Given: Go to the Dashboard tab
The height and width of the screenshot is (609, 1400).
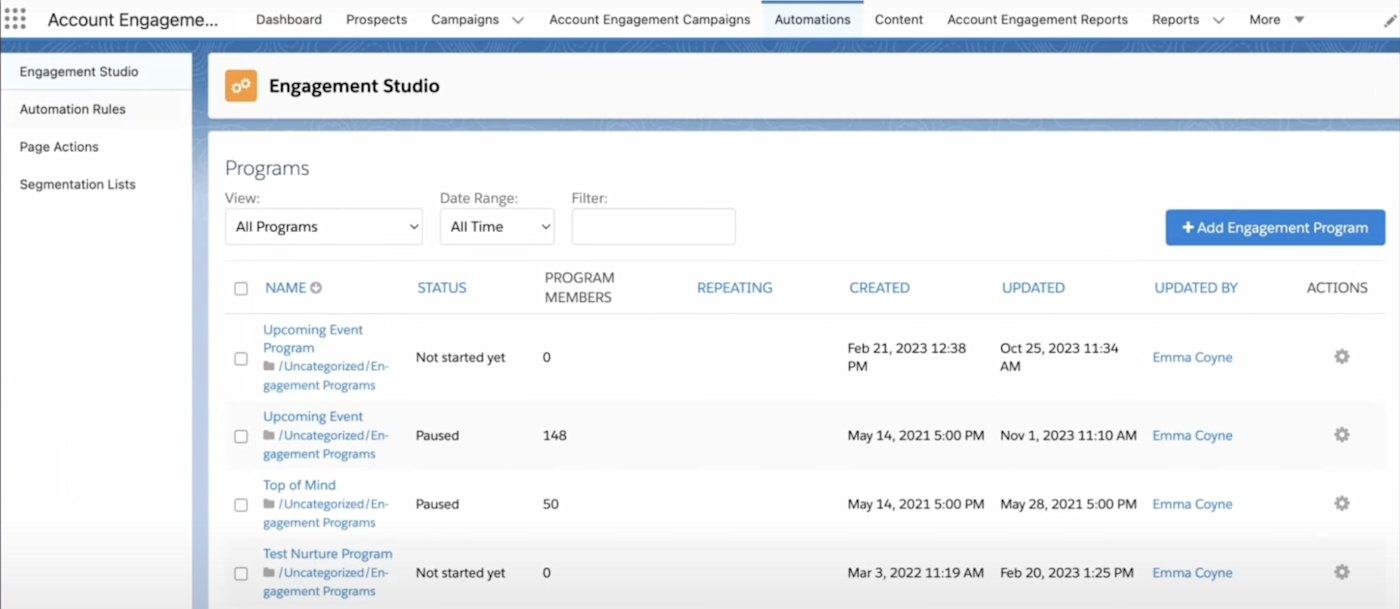Looking at the screenshot, I should [x=289, y=19].
